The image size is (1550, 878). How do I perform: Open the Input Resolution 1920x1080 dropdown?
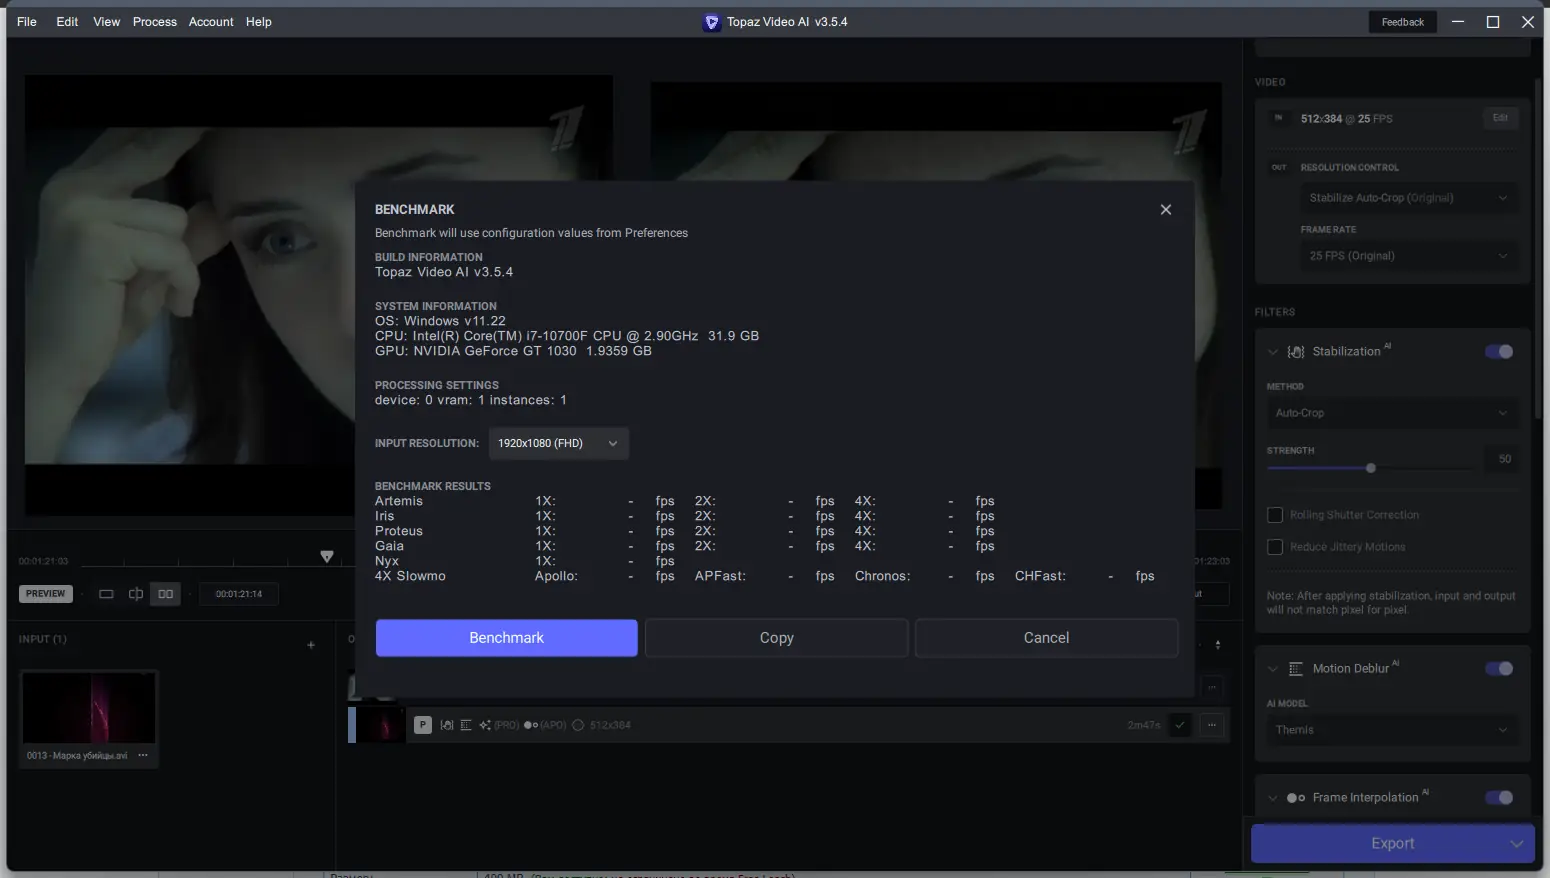[558, 443]
